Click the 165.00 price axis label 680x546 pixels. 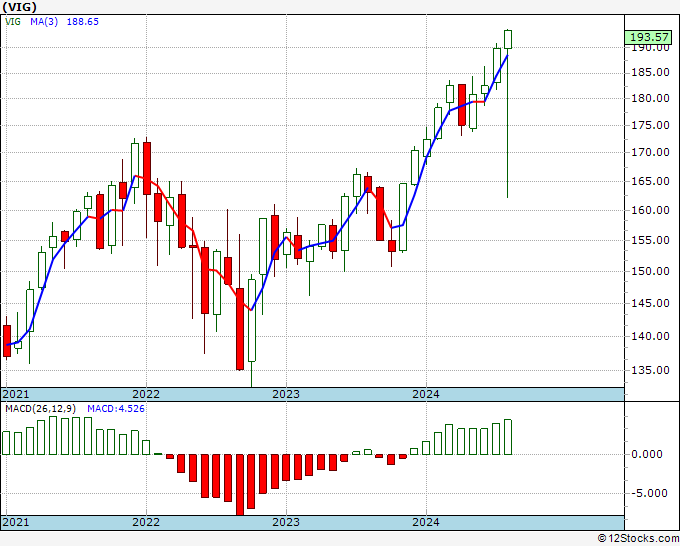[x=651, y=181]
